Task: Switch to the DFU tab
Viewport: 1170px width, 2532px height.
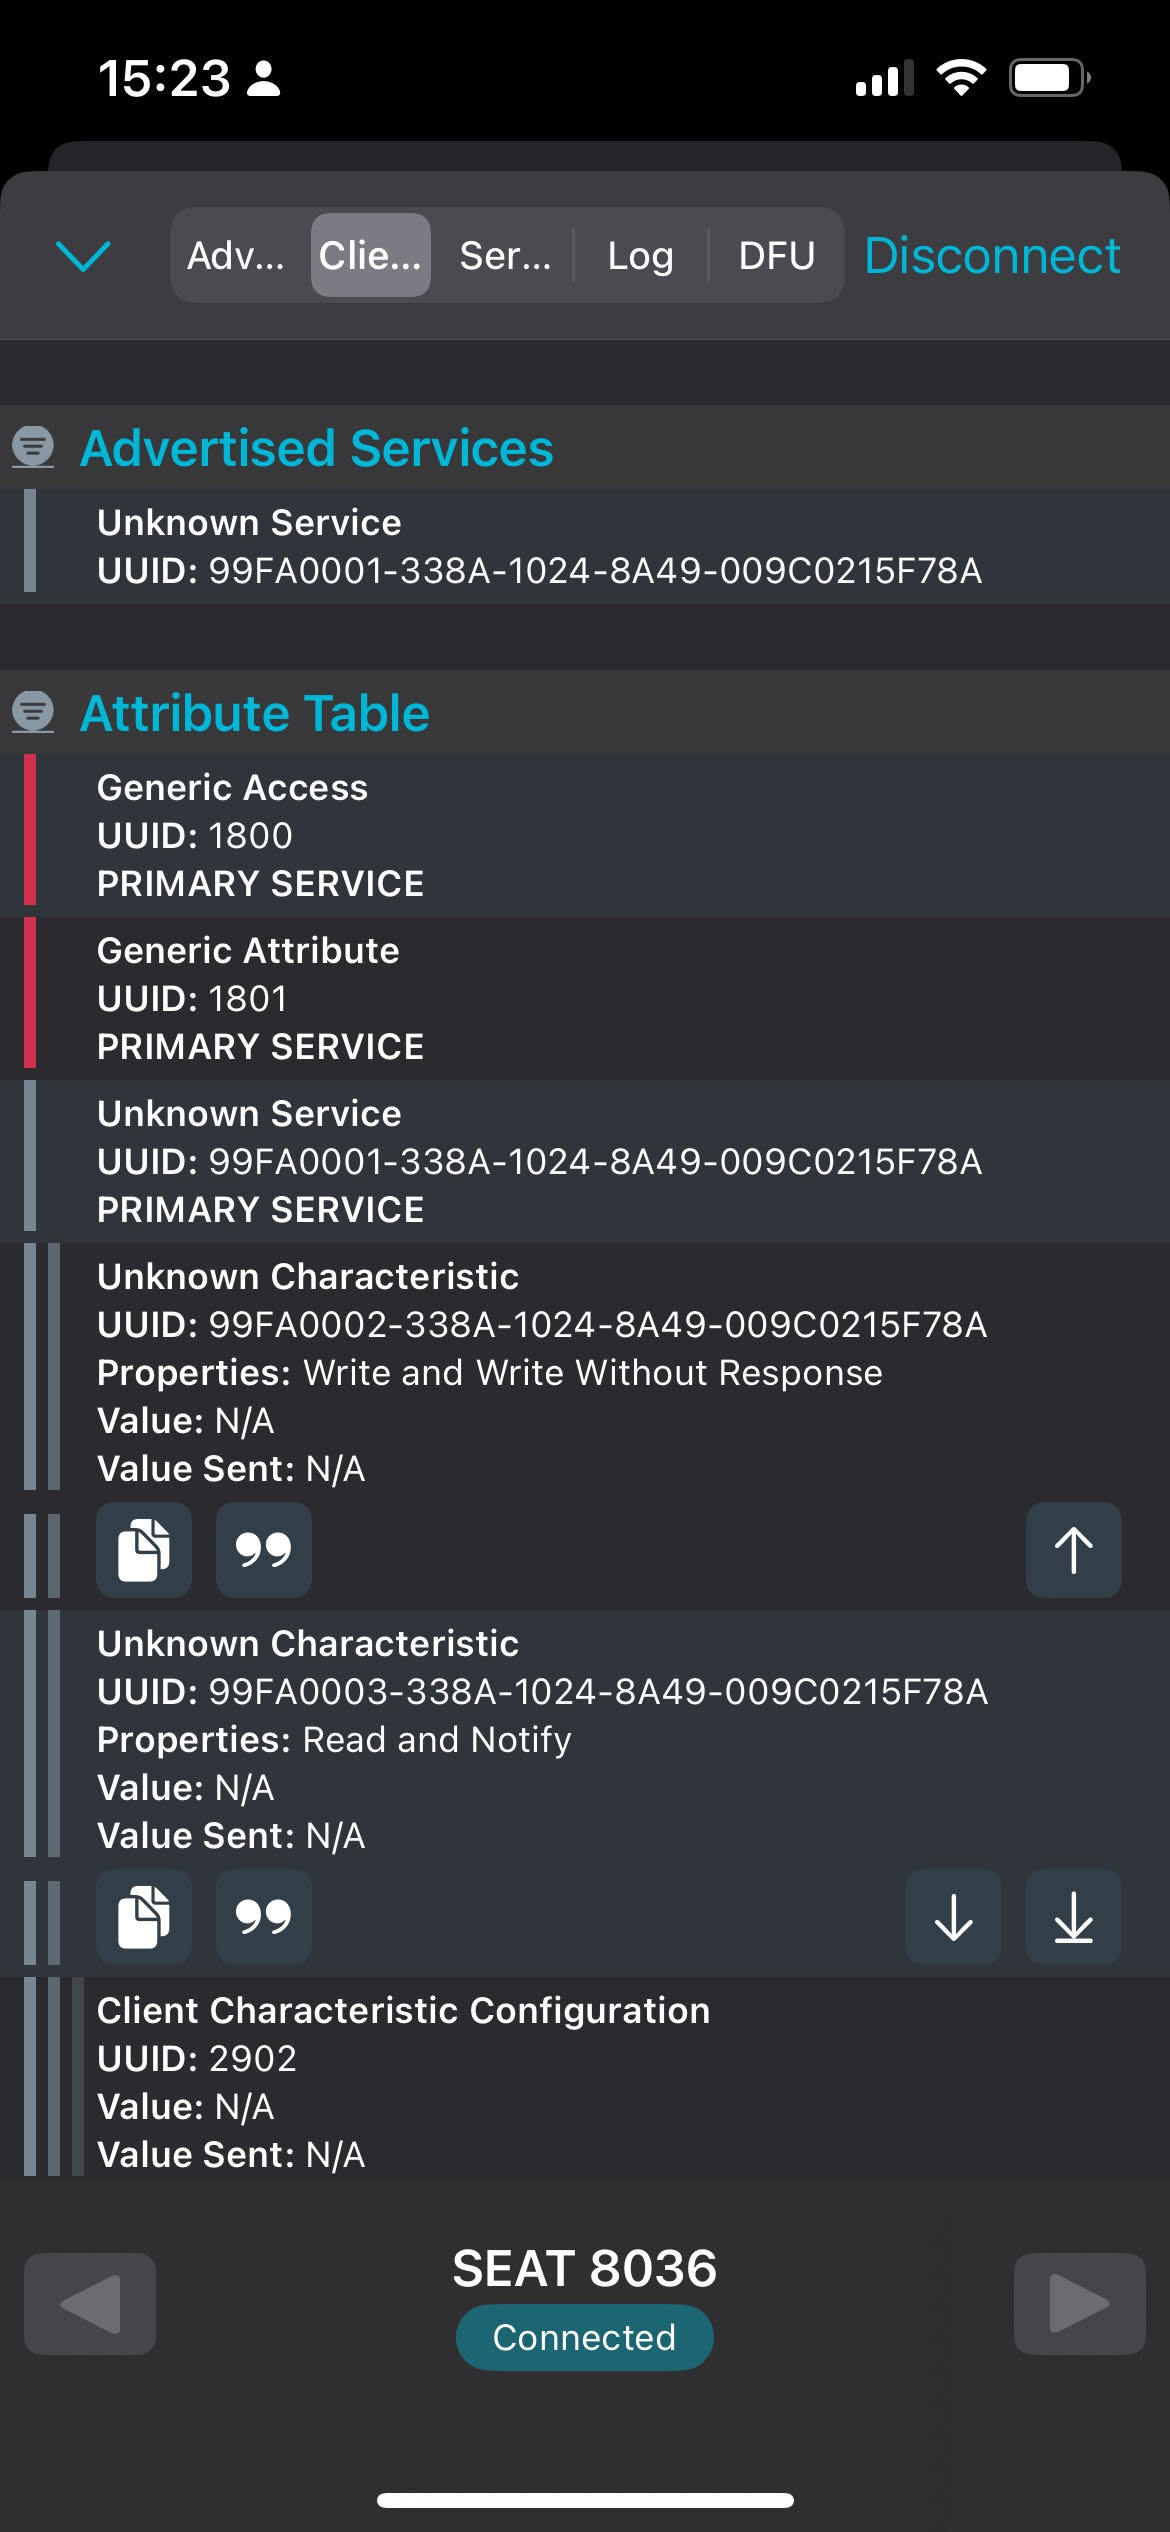Action: pos(776,255)
